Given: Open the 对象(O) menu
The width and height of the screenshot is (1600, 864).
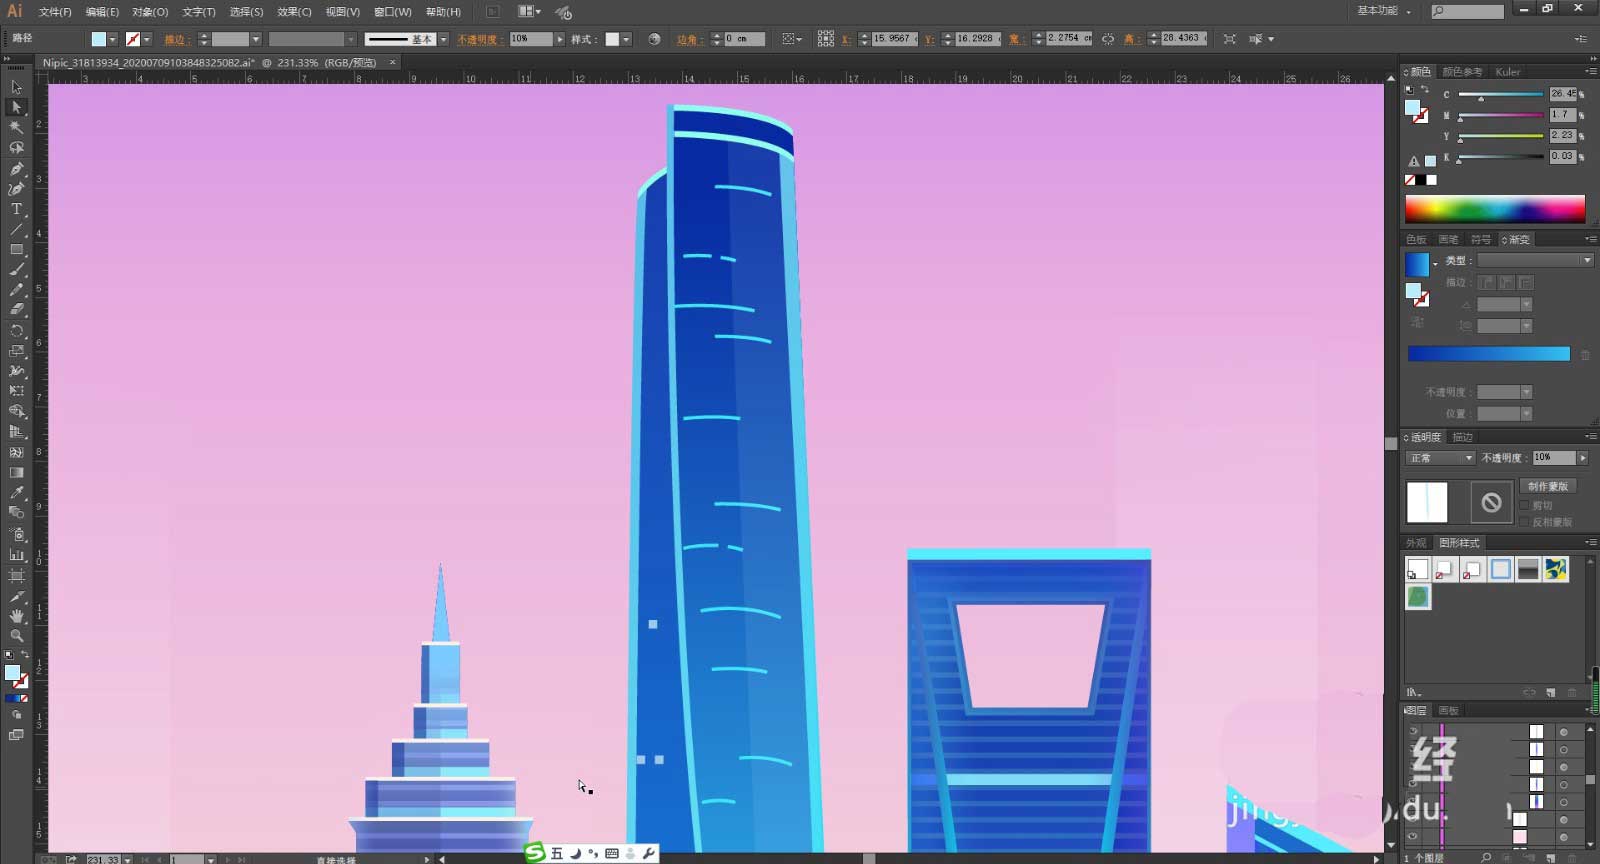Looking at the screenshot, I should [150, 12].
